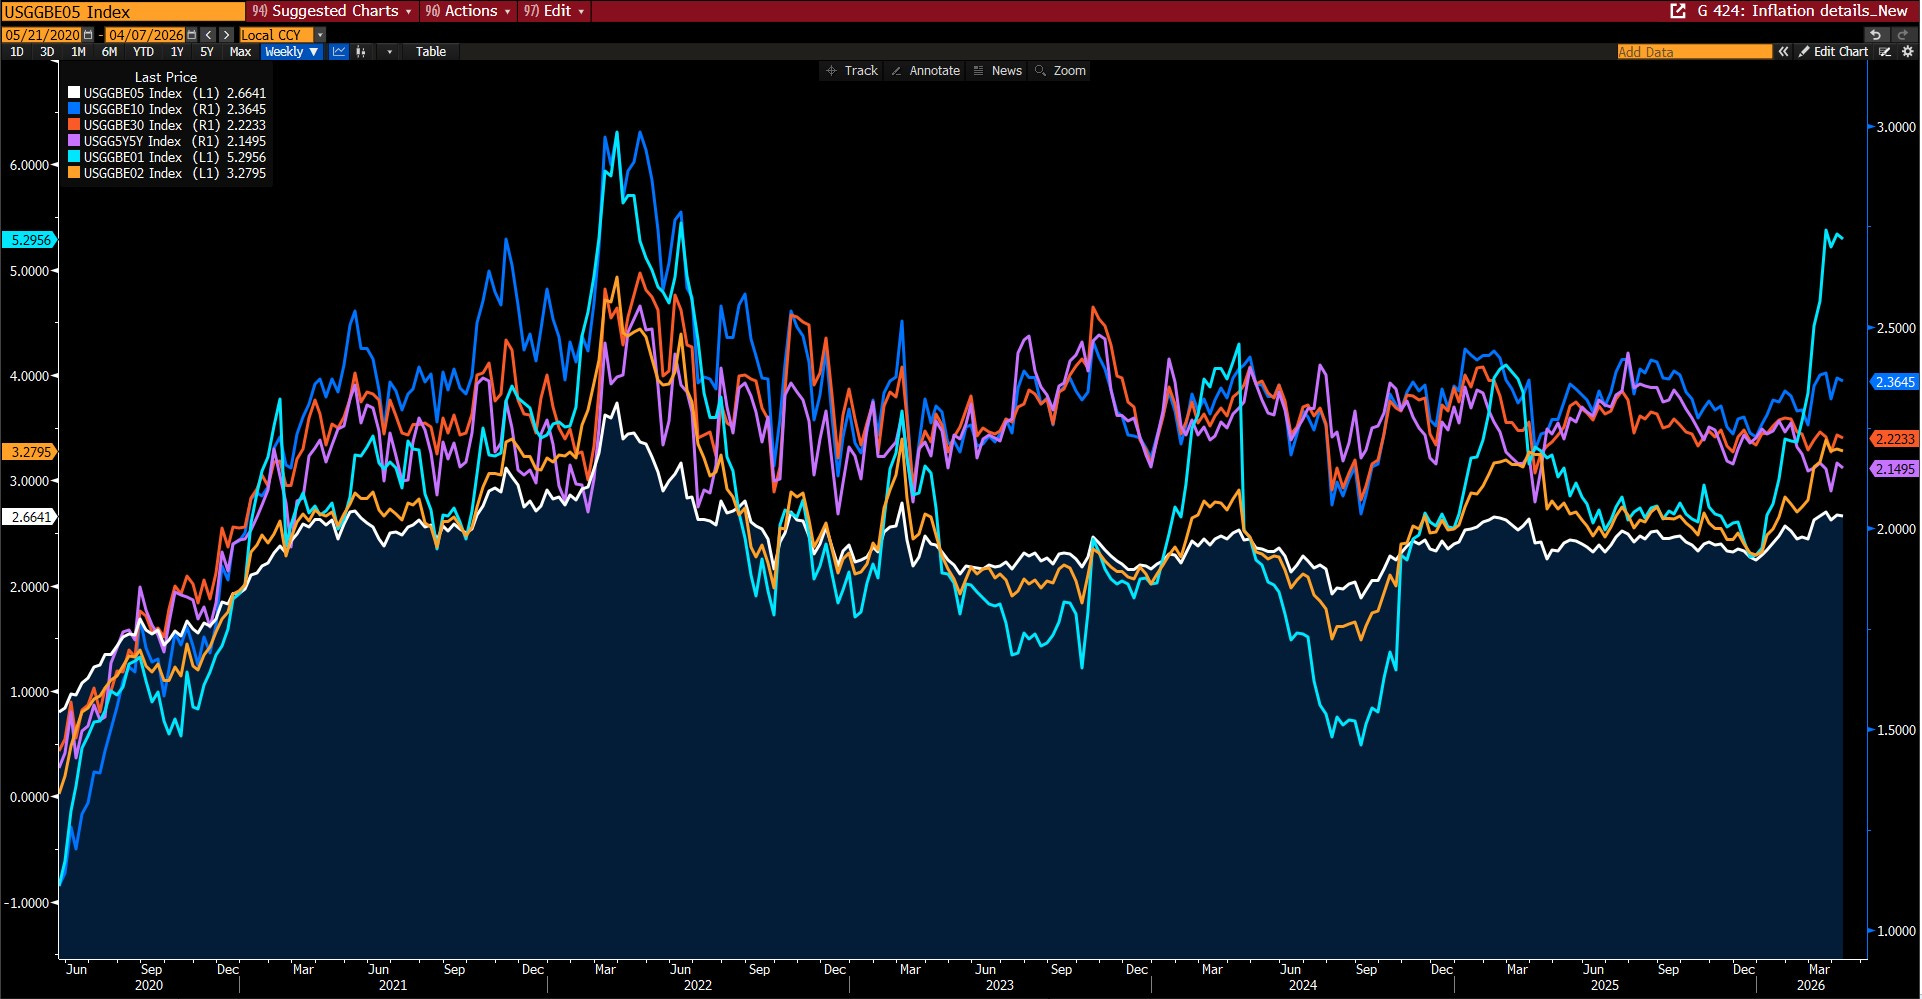Open the Actions menu
The image size is (1922, 999).
pos(467,11)
